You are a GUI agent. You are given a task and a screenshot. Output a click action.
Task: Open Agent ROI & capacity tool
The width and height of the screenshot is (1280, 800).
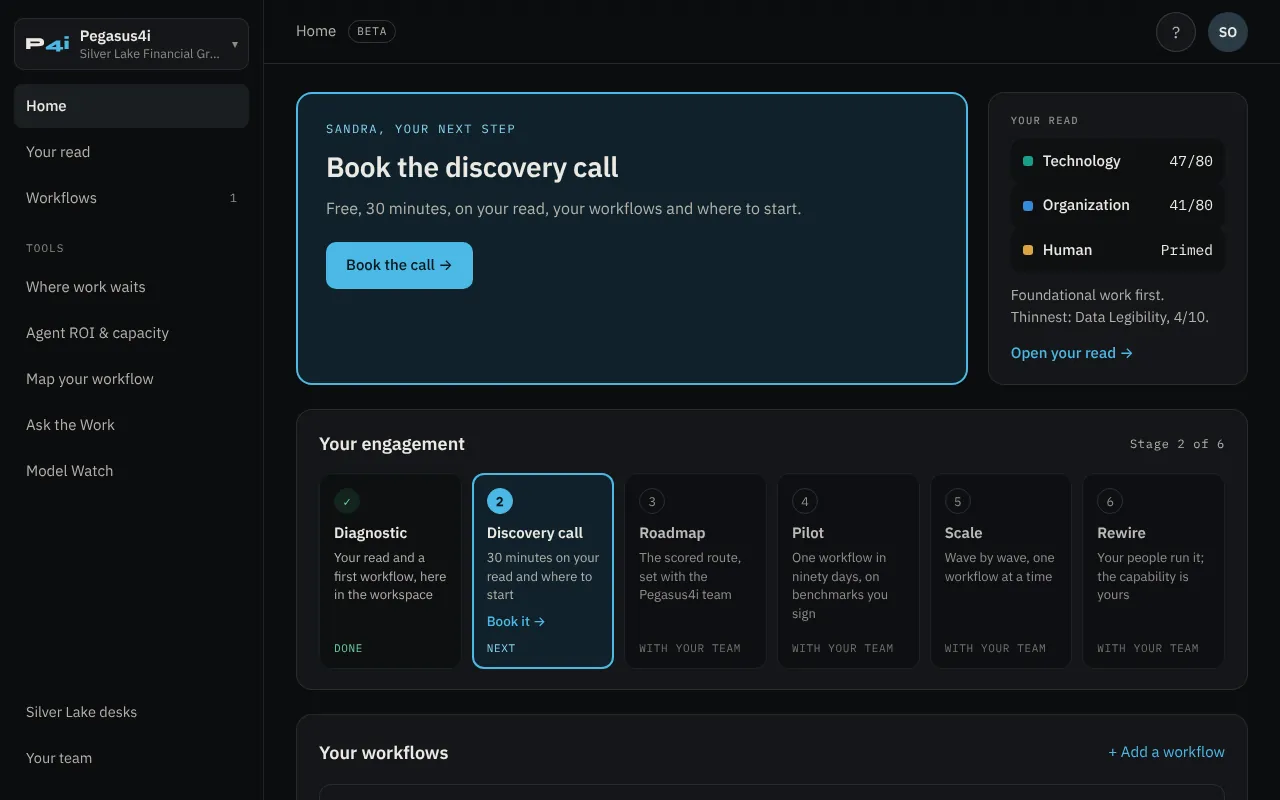(131, 333)
